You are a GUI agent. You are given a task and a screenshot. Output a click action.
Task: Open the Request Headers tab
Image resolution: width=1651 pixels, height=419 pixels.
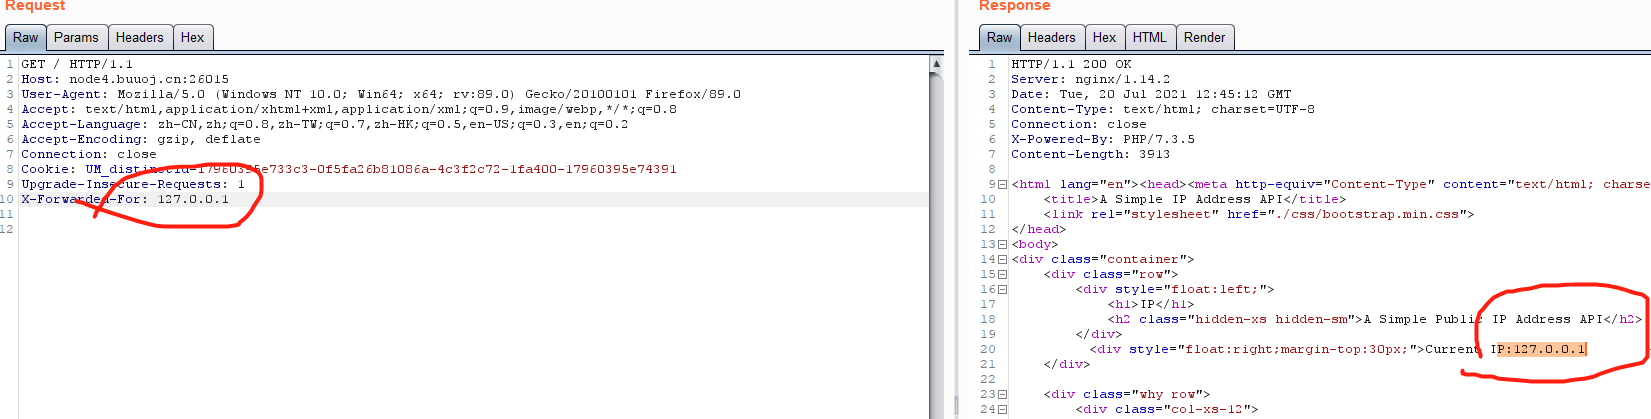tap(139, 38)
